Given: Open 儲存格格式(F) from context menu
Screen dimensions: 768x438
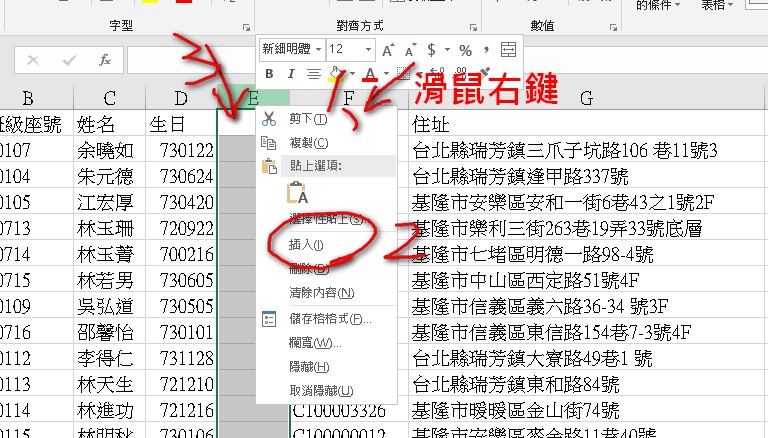Looking at the screenshot, I should tap(316, 318).
